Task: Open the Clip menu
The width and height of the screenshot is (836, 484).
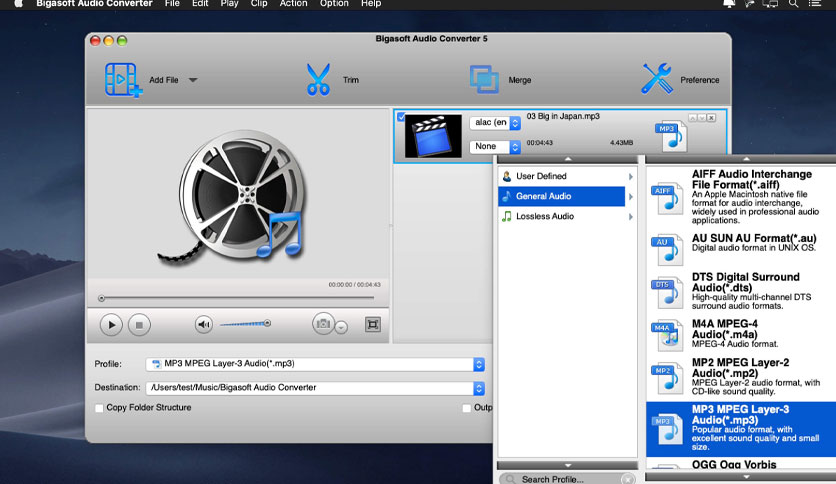Action: pyautogui.click(x=259, y=4)
